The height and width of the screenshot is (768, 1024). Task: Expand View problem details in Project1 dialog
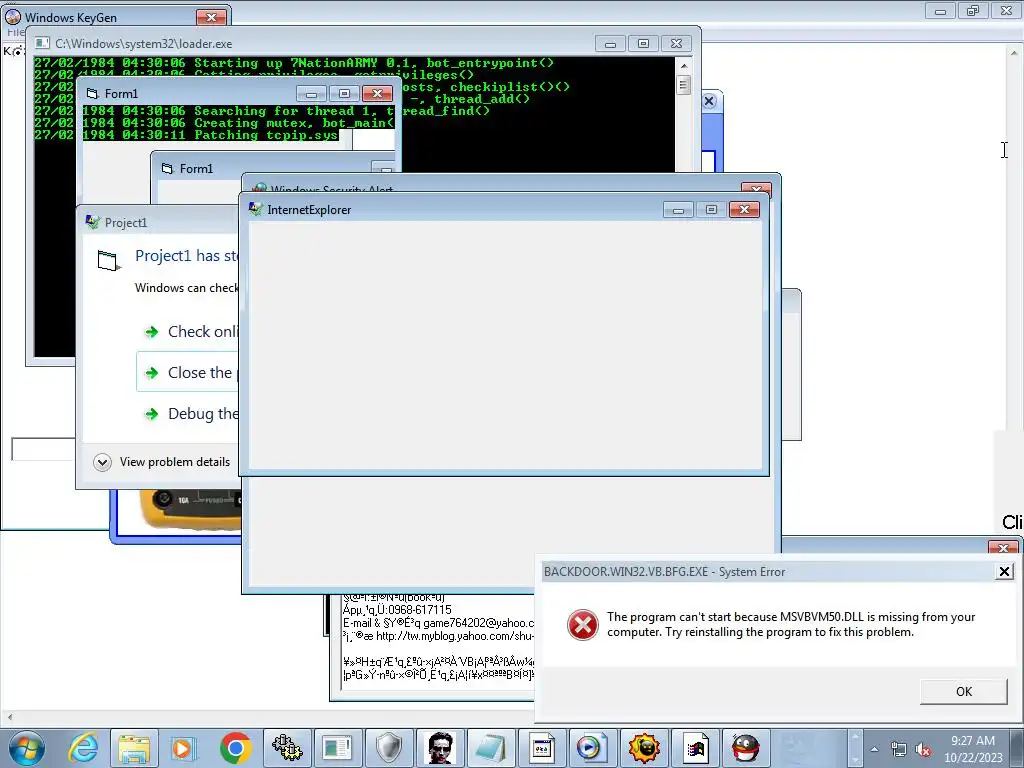pyautogui.click(x=103, y=462)
